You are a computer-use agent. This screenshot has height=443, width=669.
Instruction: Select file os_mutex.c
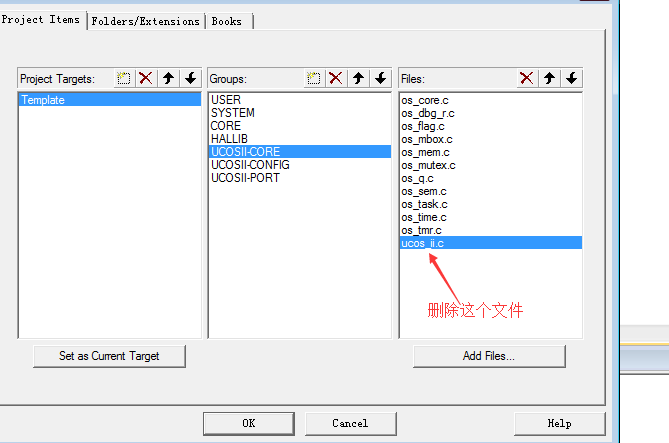point(491,165)
